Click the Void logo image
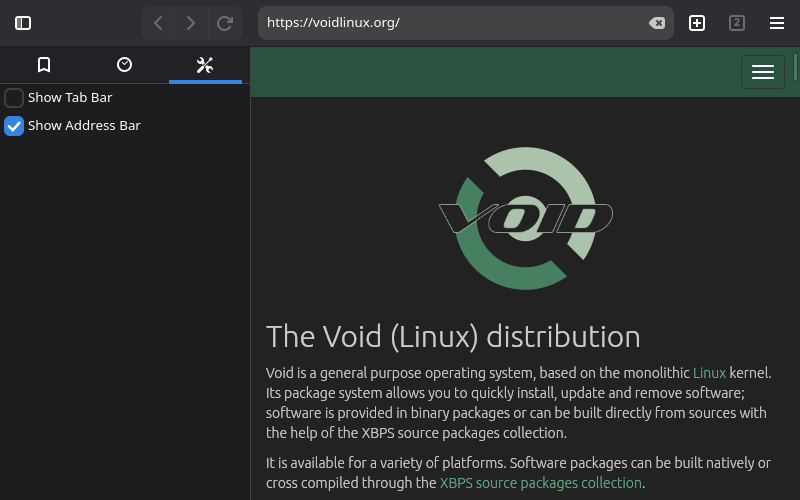Viewport: 800px width, 500px height. [525, 217]
